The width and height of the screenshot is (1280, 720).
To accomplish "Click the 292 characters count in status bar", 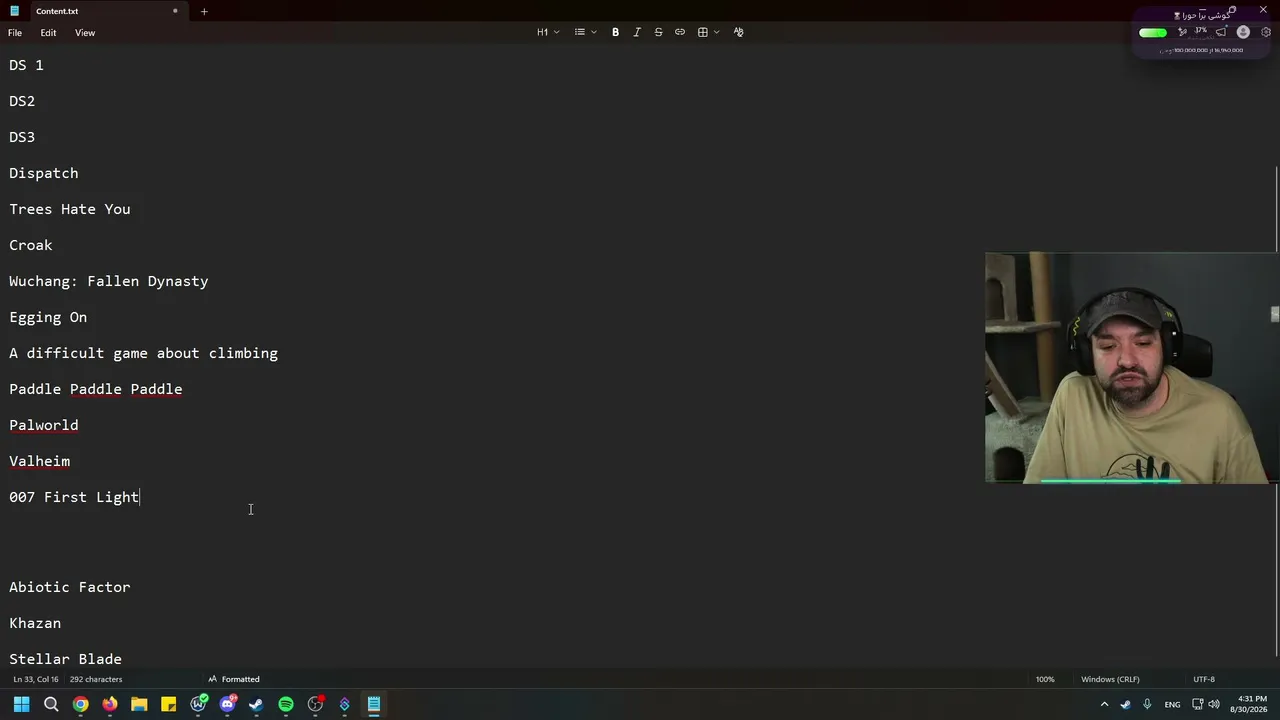I will [x=96, y=679].
